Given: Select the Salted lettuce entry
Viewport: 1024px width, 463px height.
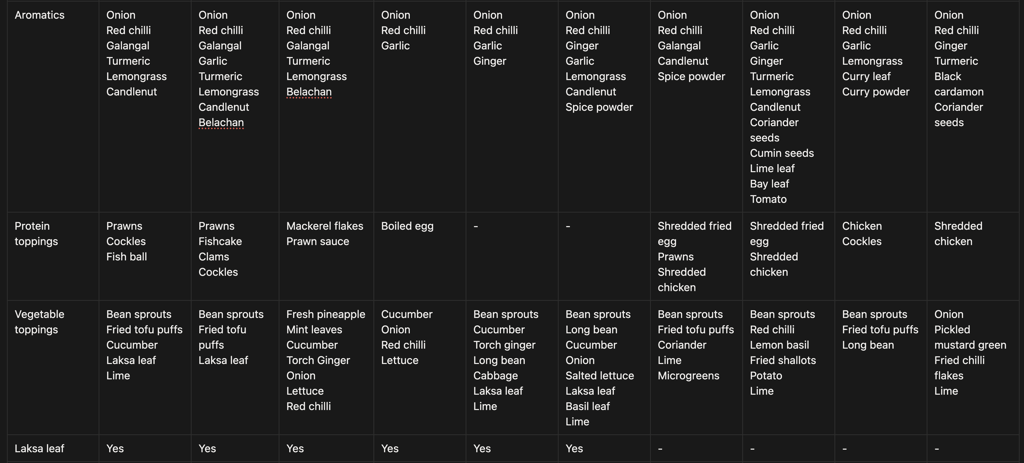Looking at the screenshot, I should (x=599, y=376).
